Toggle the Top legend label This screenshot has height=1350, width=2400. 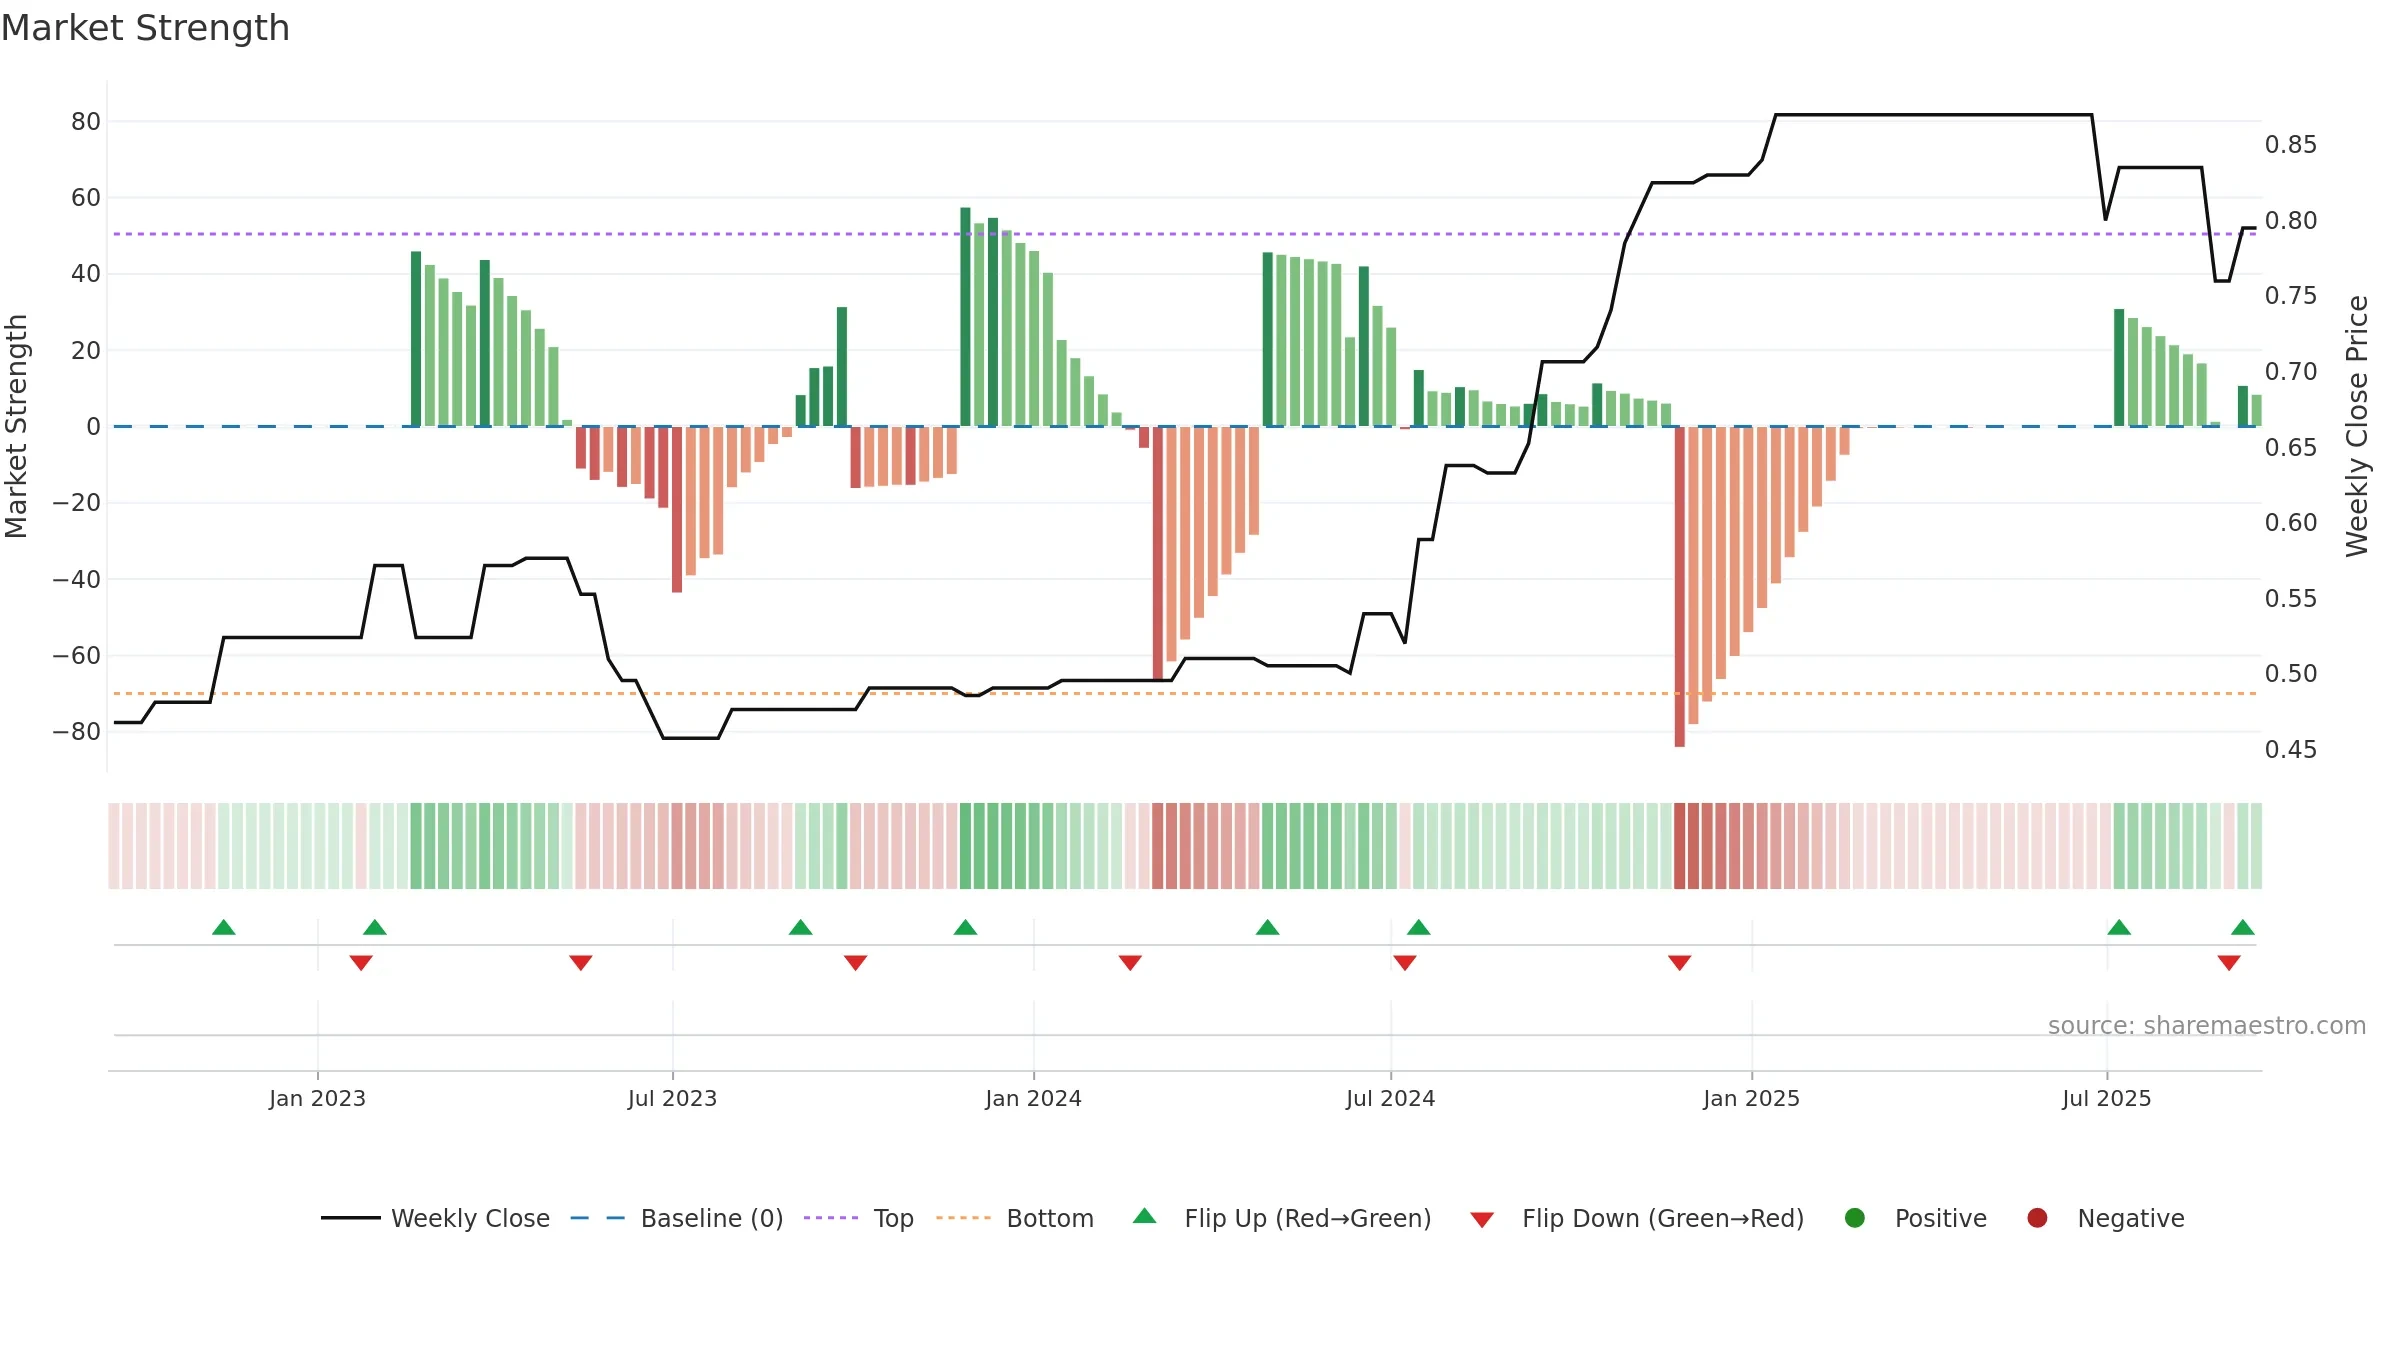(894, 1219)
